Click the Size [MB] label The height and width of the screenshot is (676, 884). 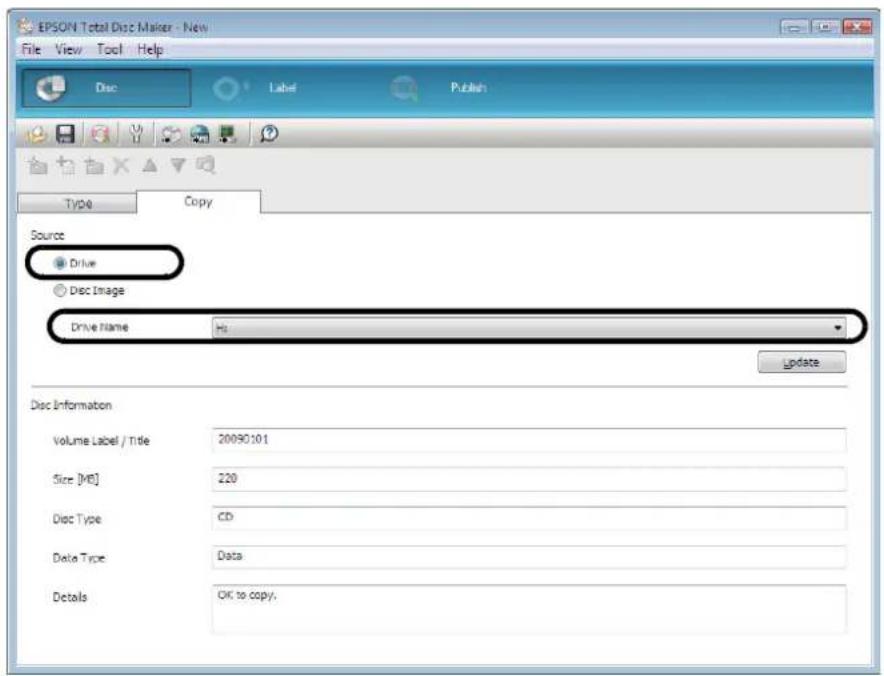coord(76,479)
